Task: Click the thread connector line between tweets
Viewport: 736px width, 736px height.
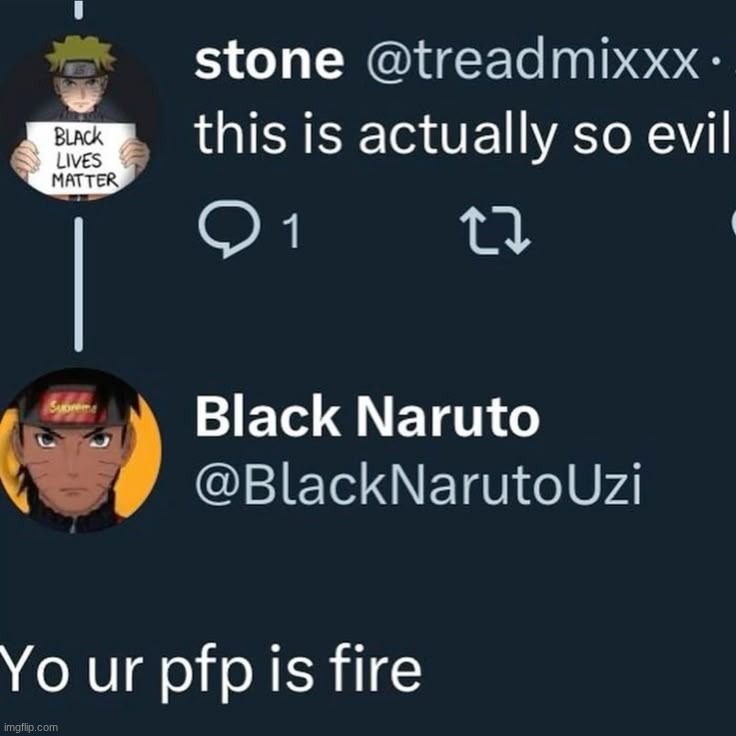Action: click(x=78, y=284)
